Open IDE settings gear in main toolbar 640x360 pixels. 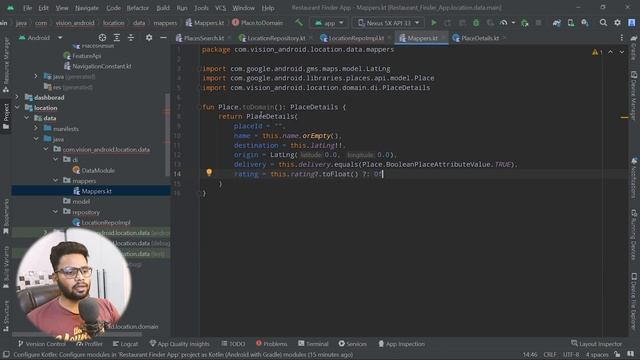pos(617,23)
